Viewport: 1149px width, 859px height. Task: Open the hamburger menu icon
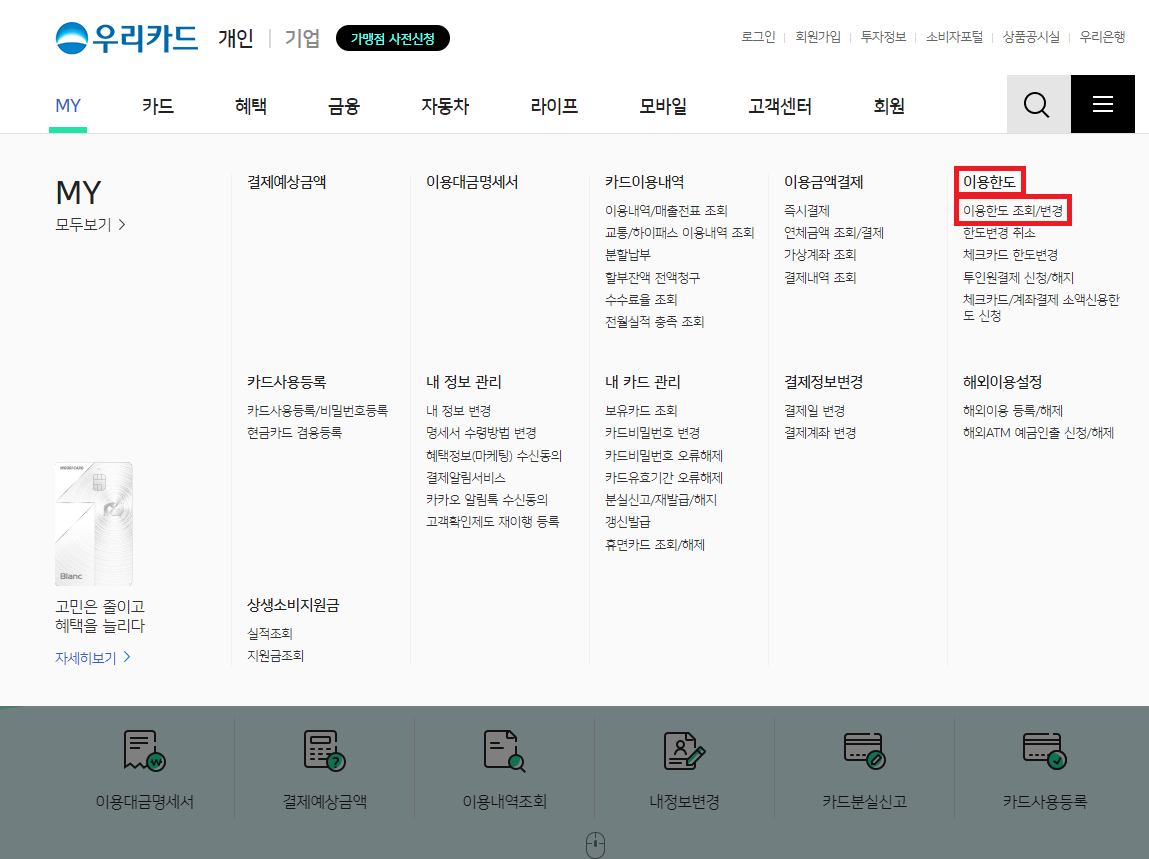(x=1102, y=103)
